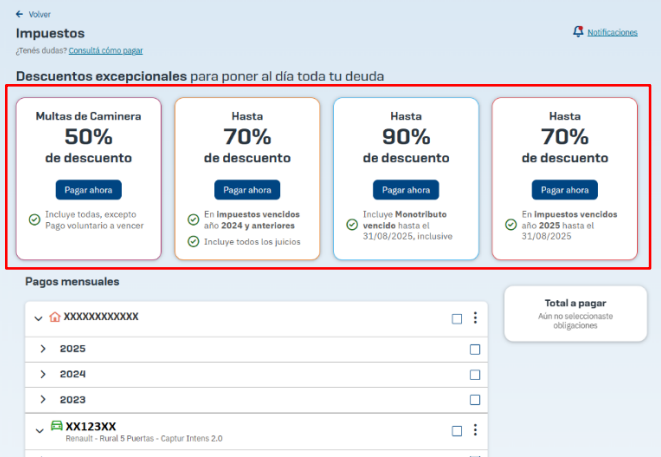This screenshot has height=457, width=661.
Task: Check the 2023 year row checkbox
Action: (x=475, y=400)
